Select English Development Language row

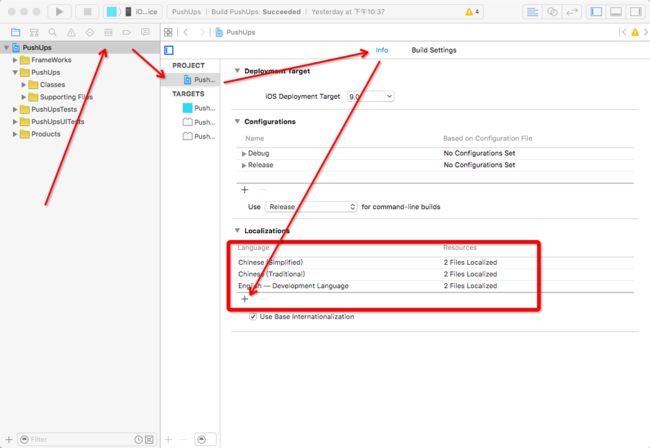(x=435, y=286)
